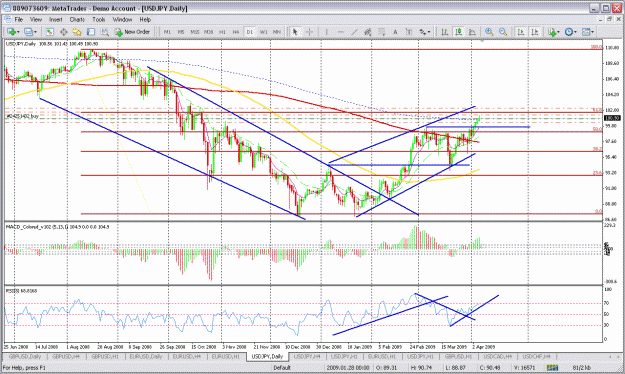Open the Help menu
The image size is (625, 374).
click(x=145, y=19)
